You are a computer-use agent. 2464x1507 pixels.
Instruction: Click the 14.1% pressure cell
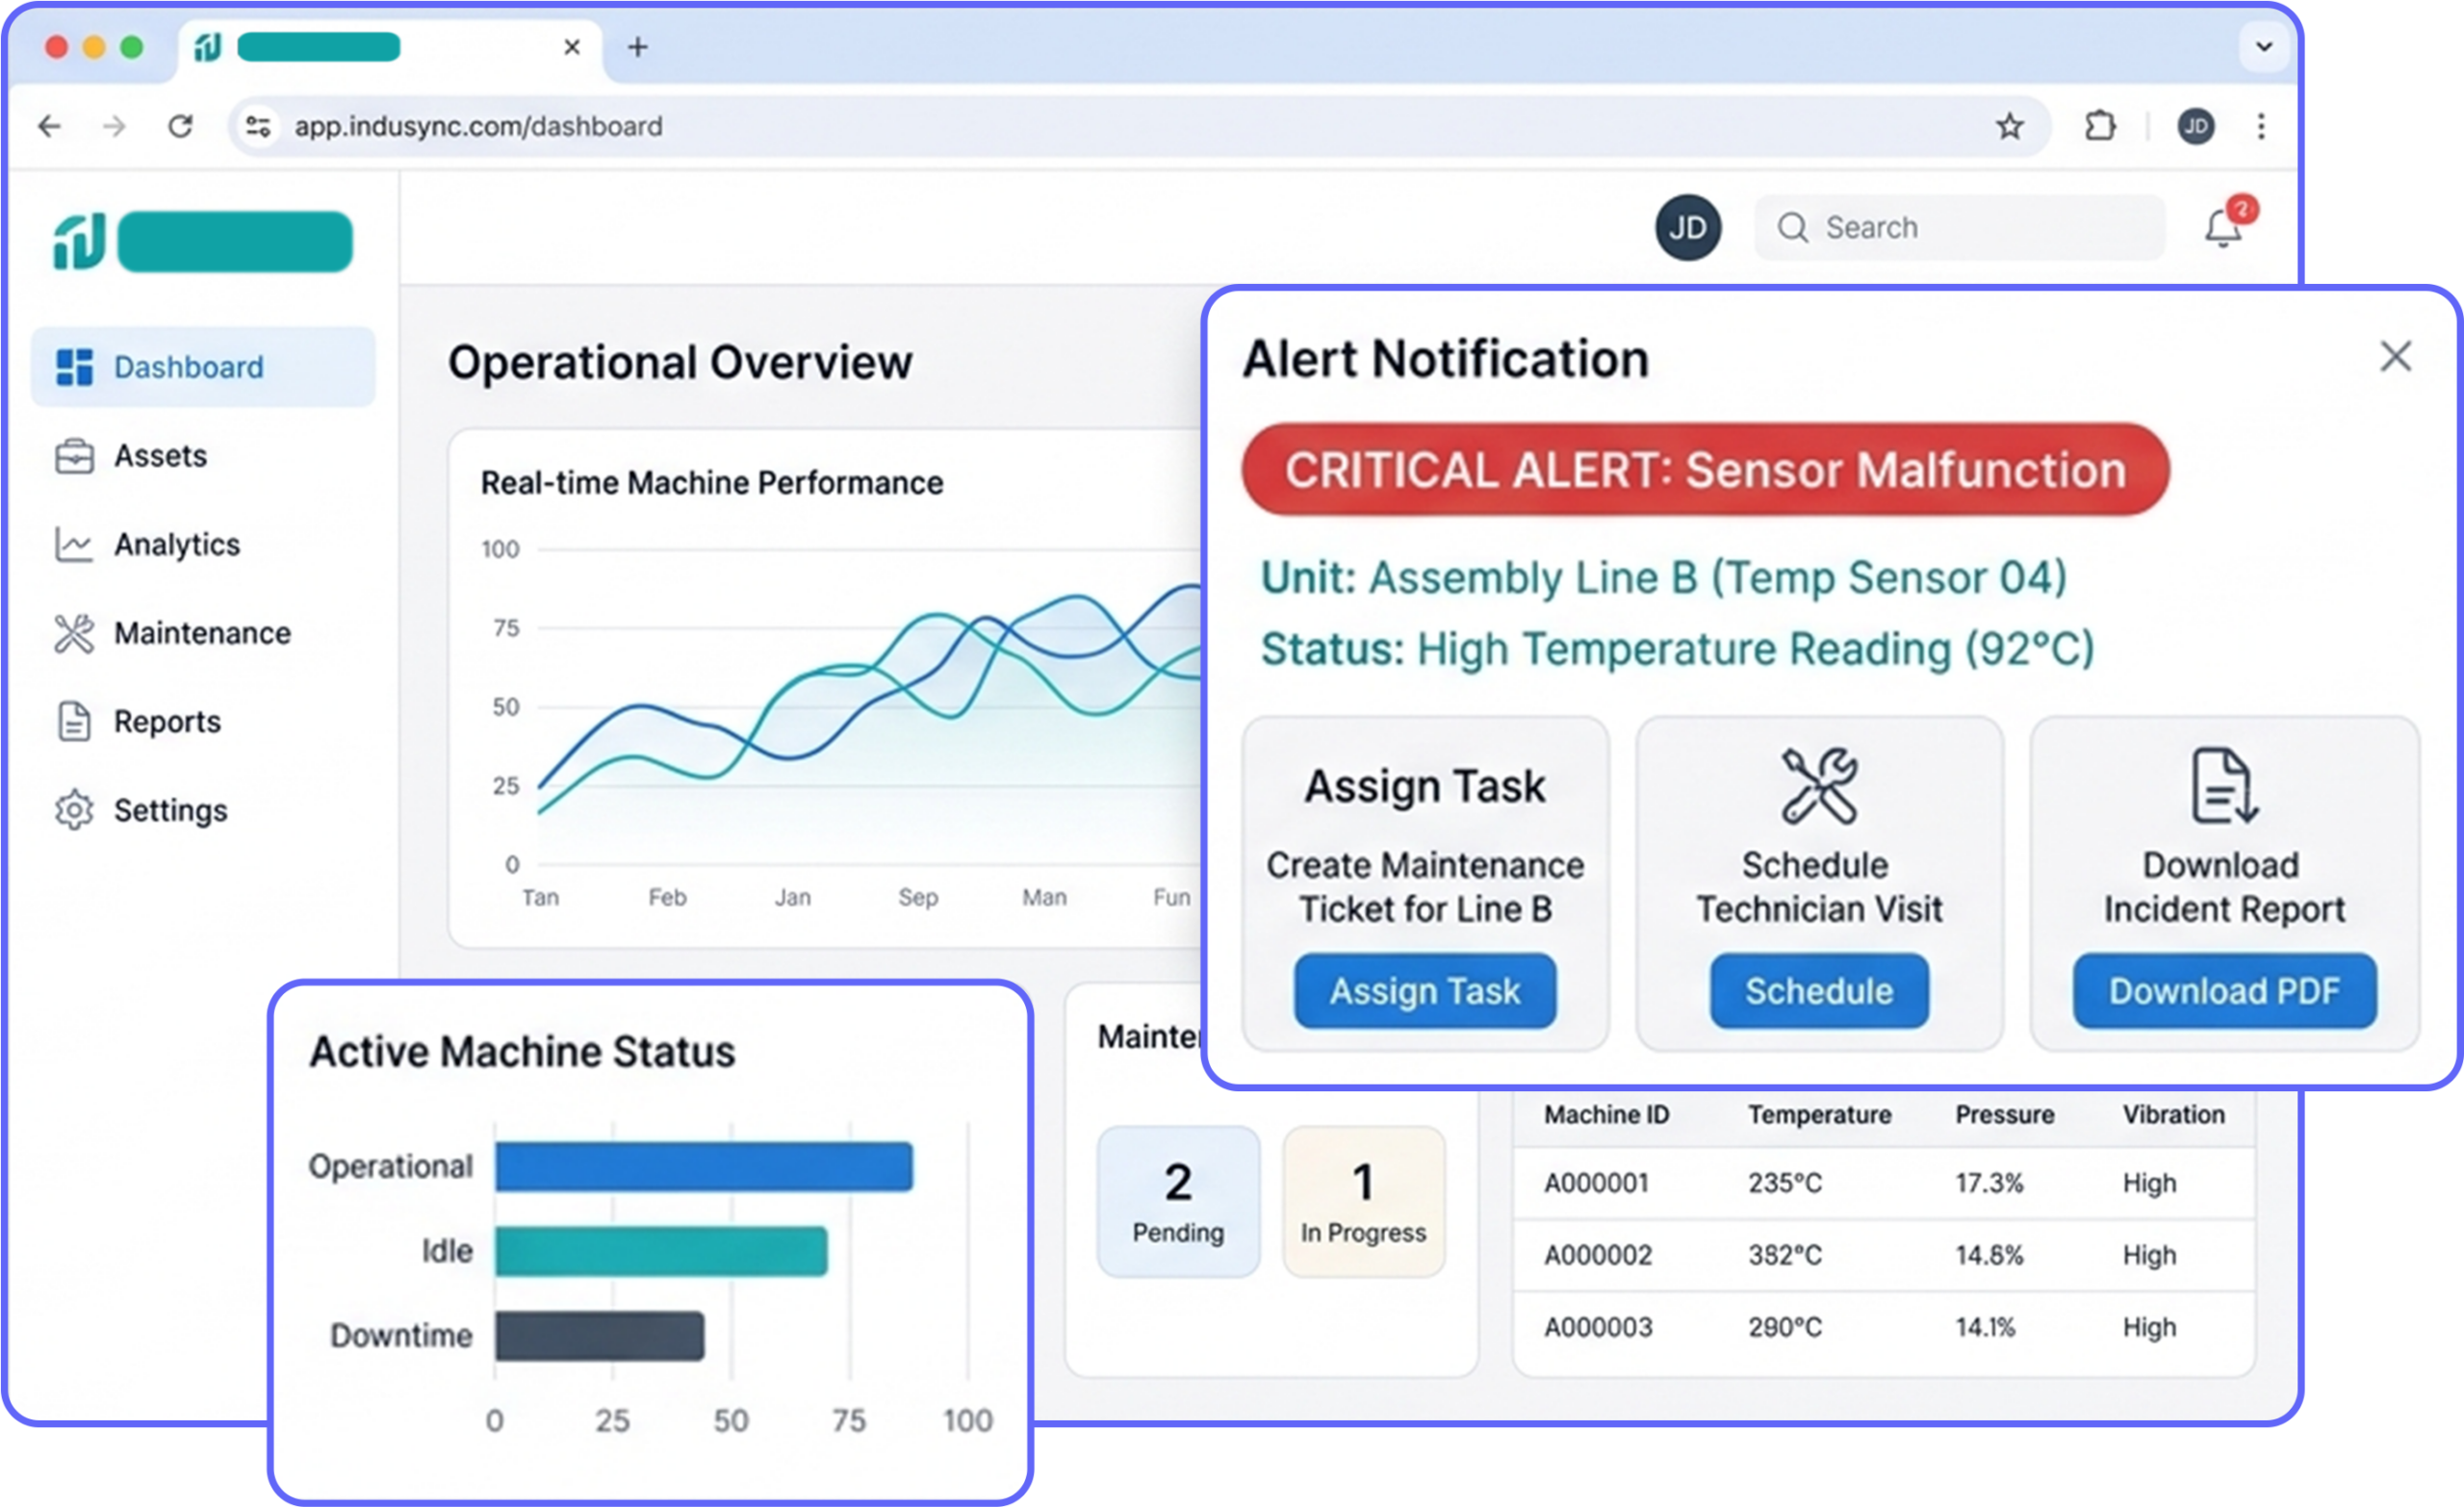(x=1985, y=1327)
